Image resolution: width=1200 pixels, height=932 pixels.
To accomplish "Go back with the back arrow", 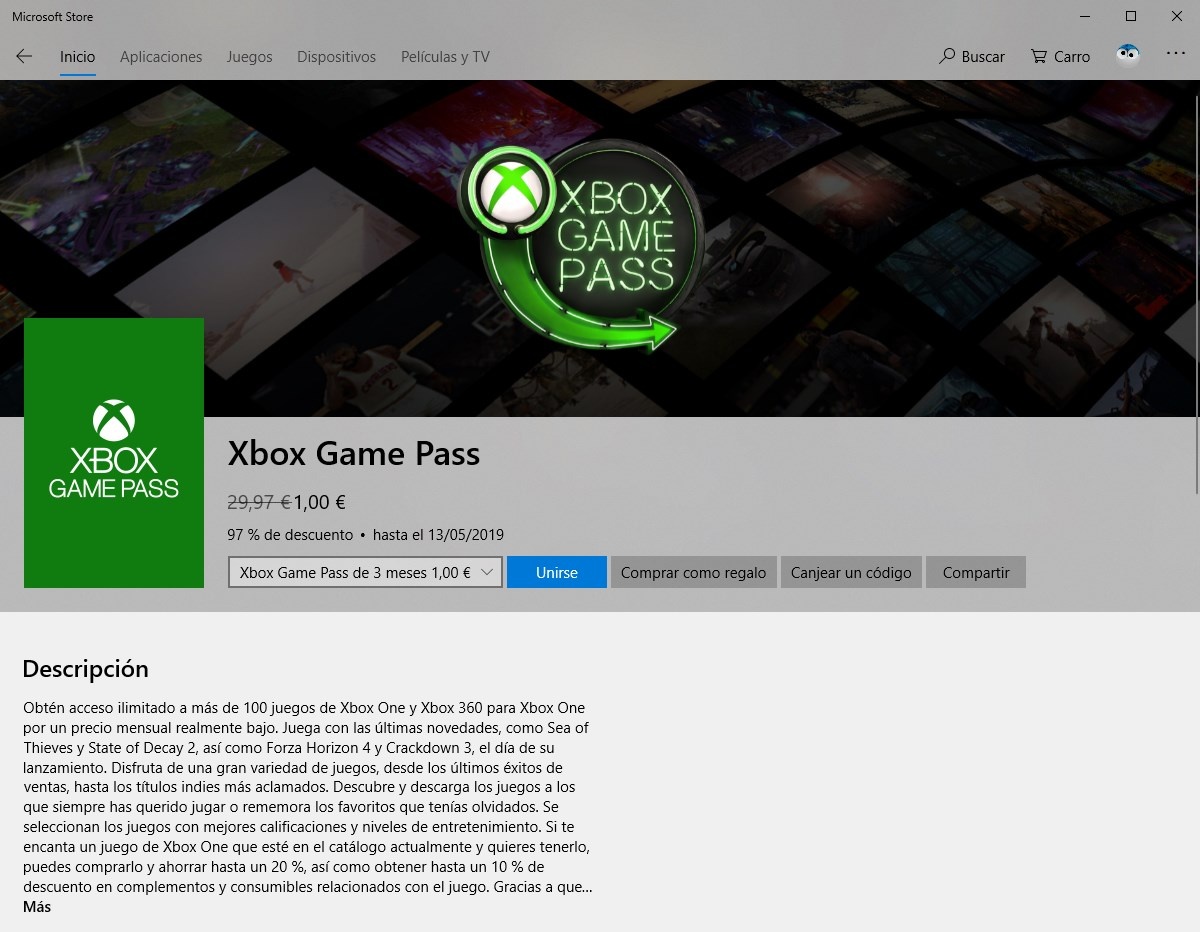I will coord(24,56).
